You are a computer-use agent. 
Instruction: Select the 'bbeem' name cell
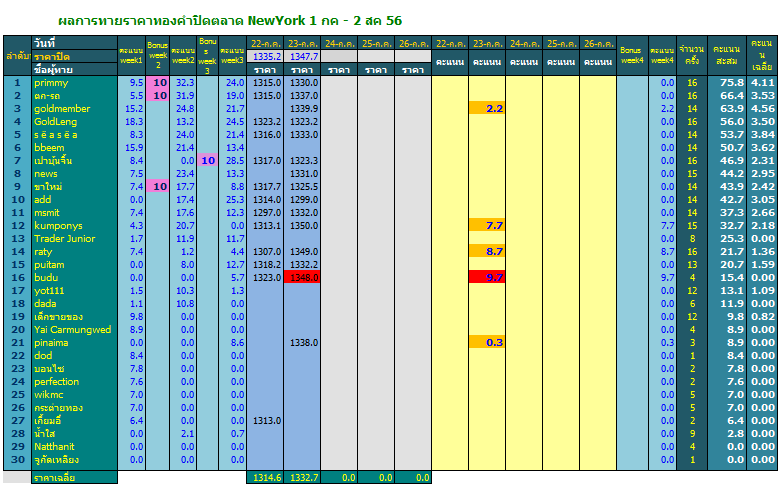click(x=74, y=147)
